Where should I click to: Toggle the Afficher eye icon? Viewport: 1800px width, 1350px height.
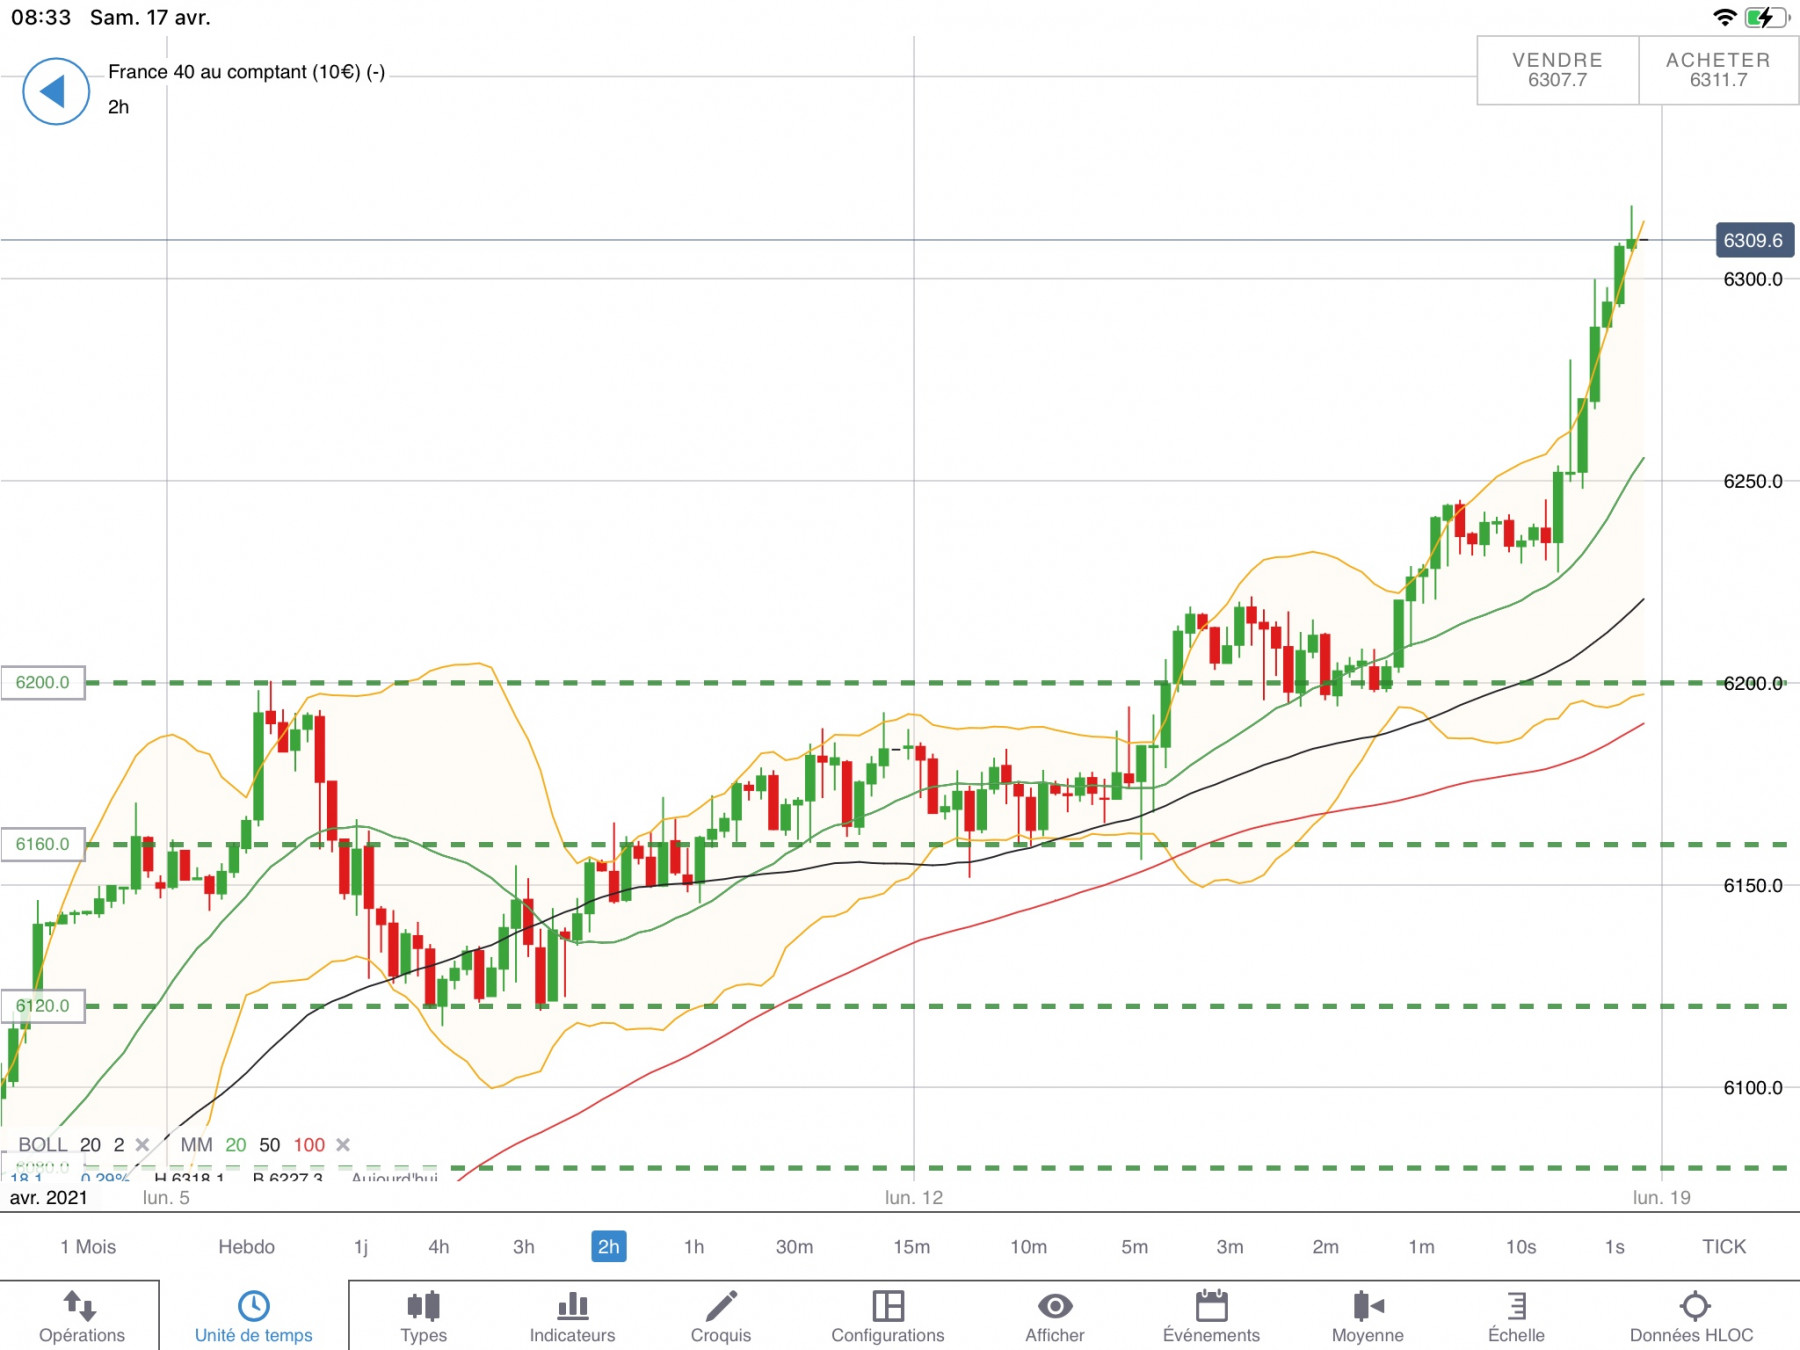click(x=1055, y=1305)
